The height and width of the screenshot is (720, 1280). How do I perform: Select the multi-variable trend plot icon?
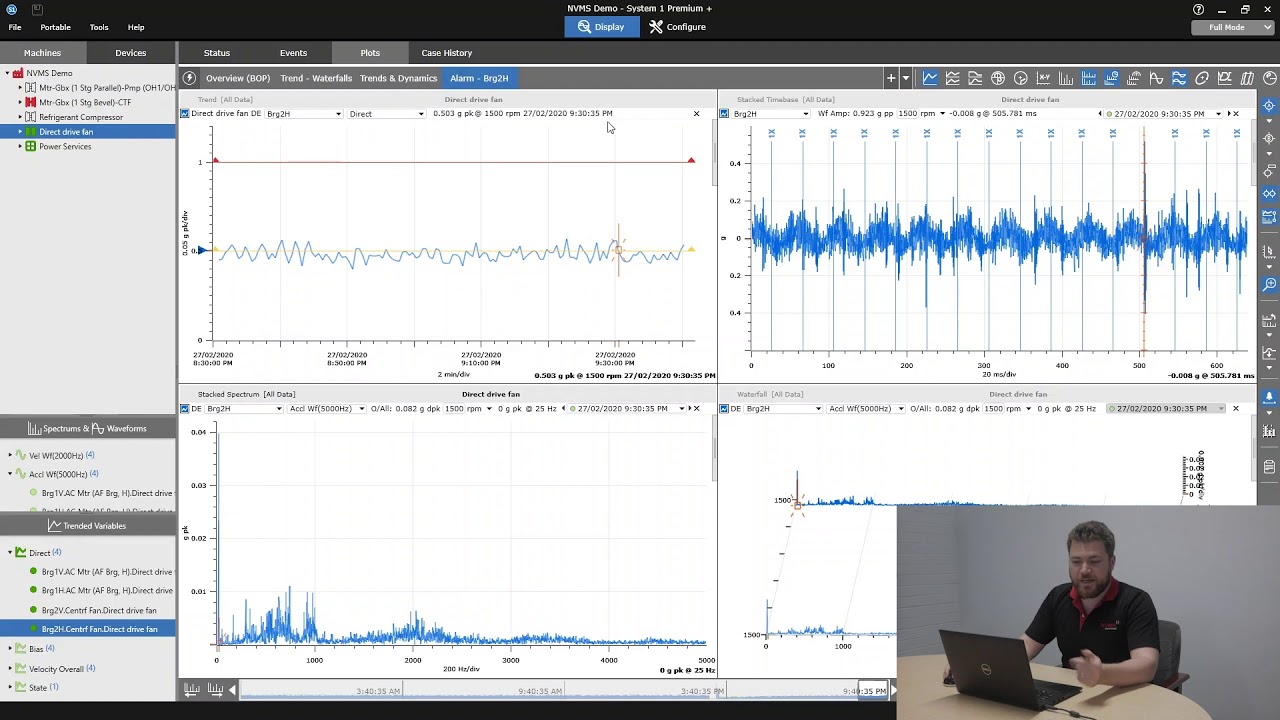[x=952, y=78]
